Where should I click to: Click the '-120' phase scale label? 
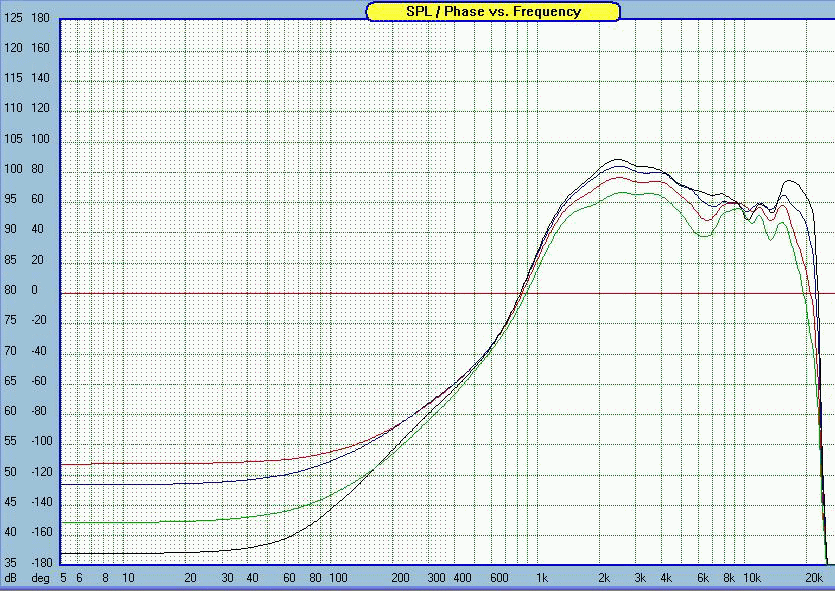point(42,472)
